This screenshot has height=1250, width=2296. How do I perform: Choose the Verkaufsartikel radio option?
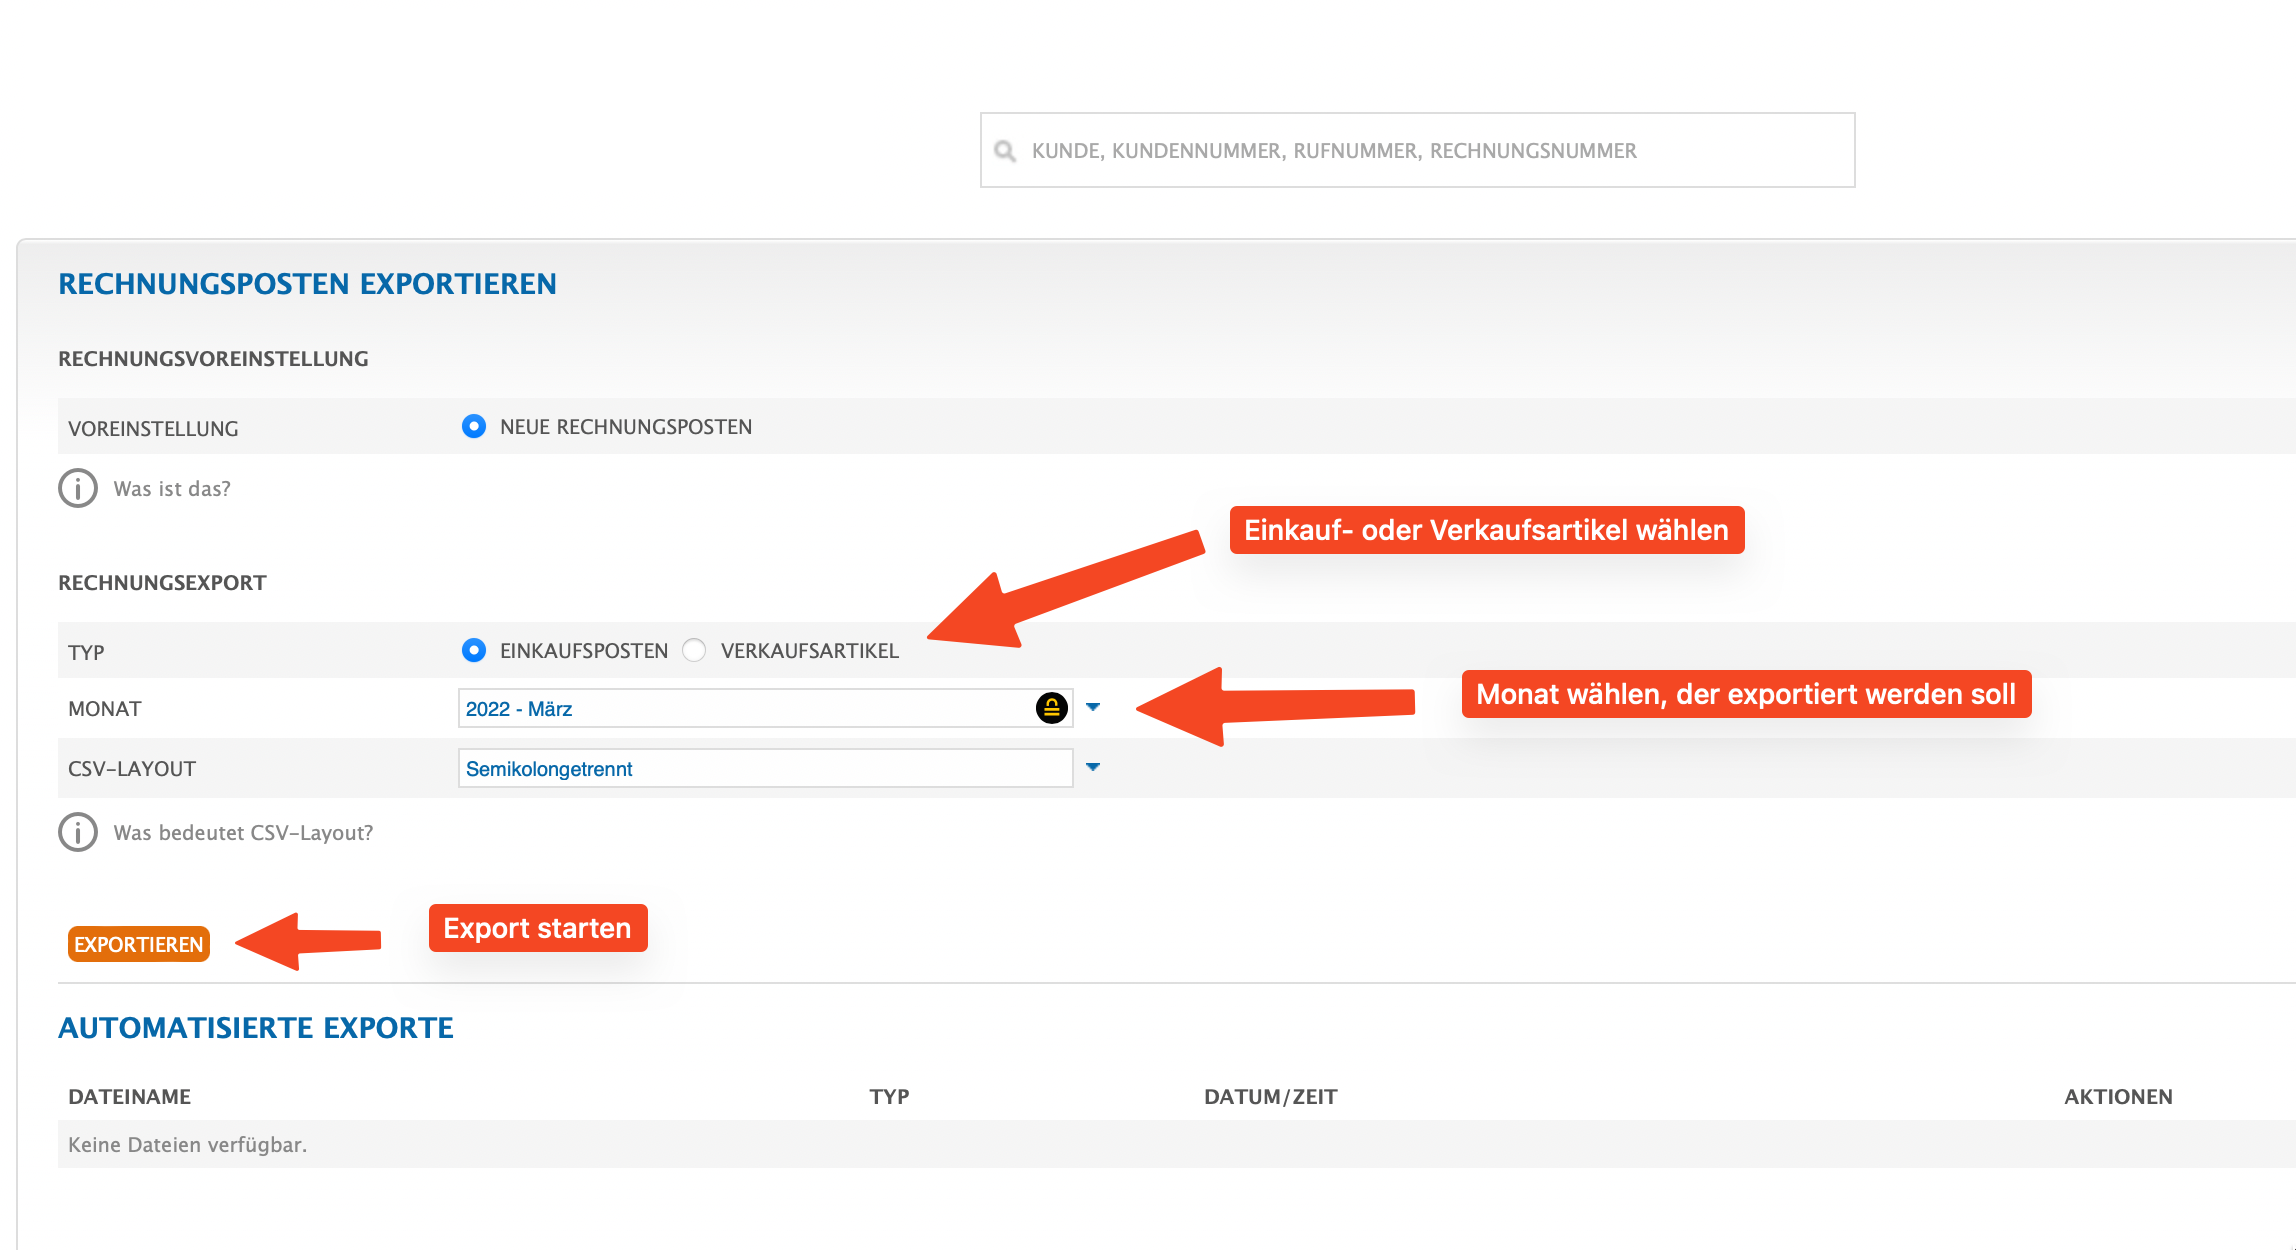coord(694,651)
